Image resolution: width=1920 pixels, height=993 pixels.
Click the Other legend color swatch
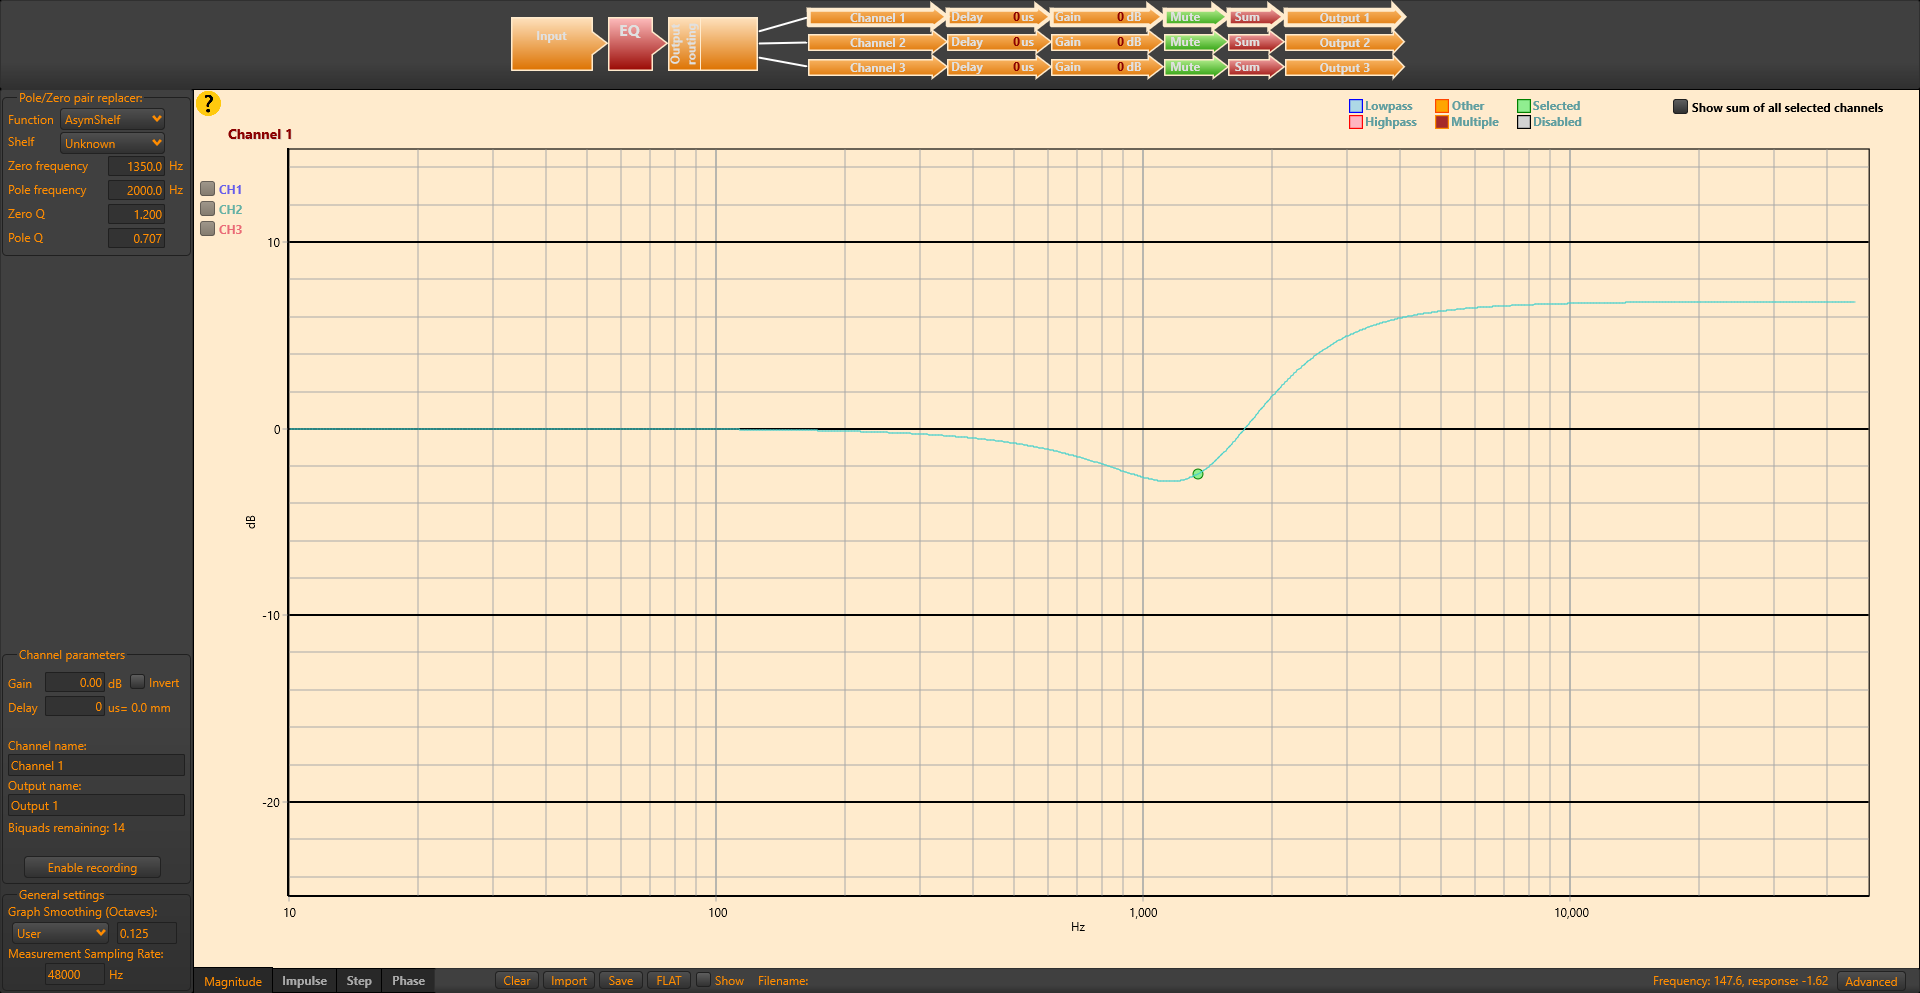point(1442,106)
